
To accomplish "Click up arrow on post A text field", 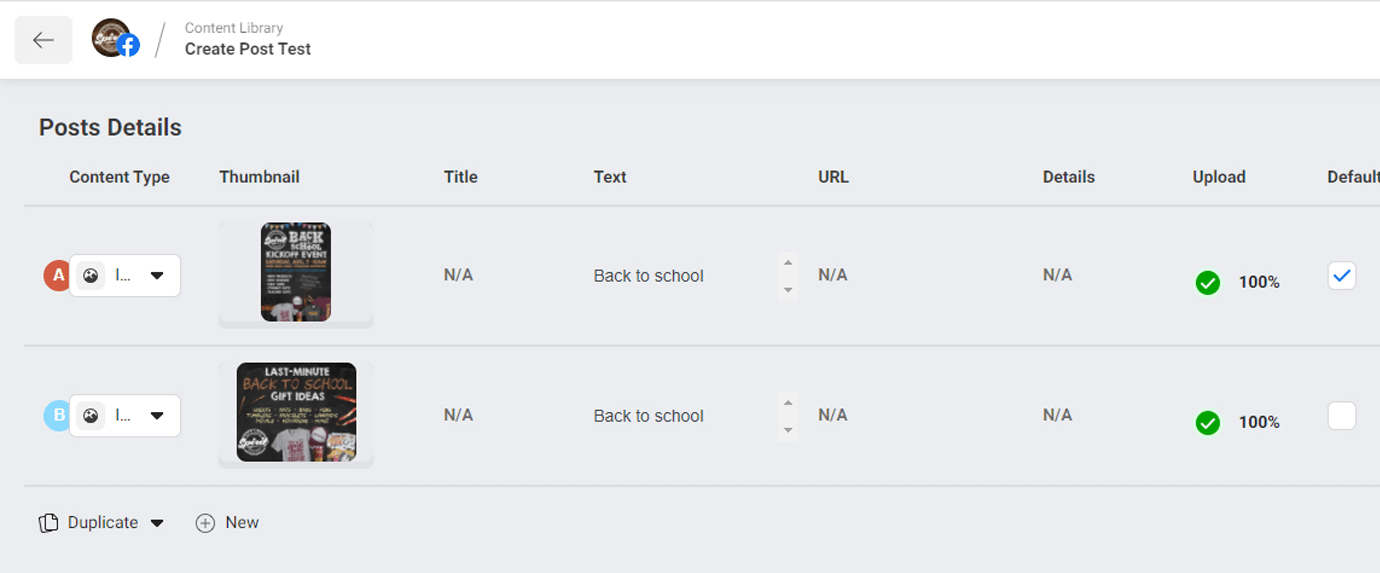I will (788, 263).
